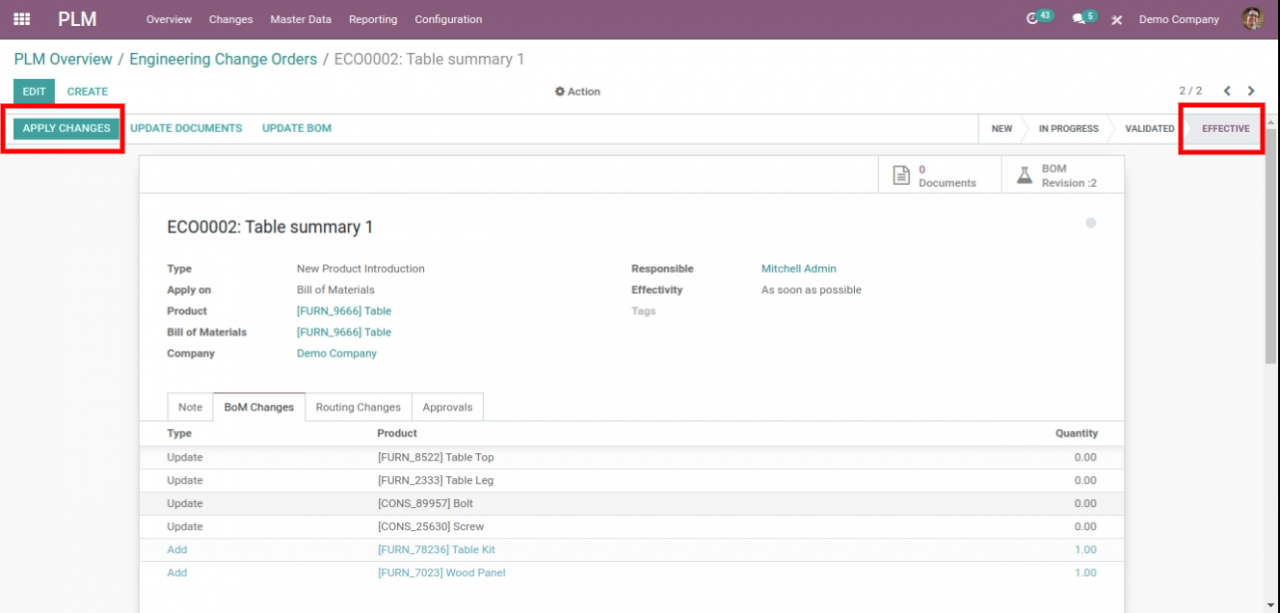Open the apps grid menu

pyautogui.click(x=22, y=19)
